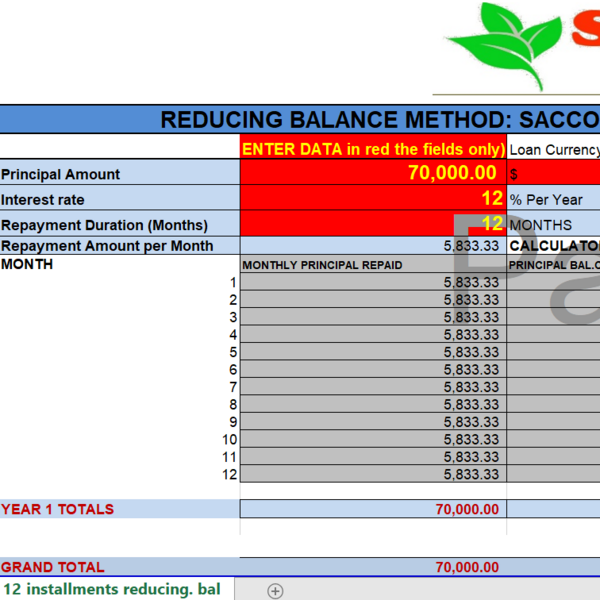Viewport: 600px width, 600px height.
Task: Select the green leaf logo image
Action: pyautogui.click(x=503, y=45)
